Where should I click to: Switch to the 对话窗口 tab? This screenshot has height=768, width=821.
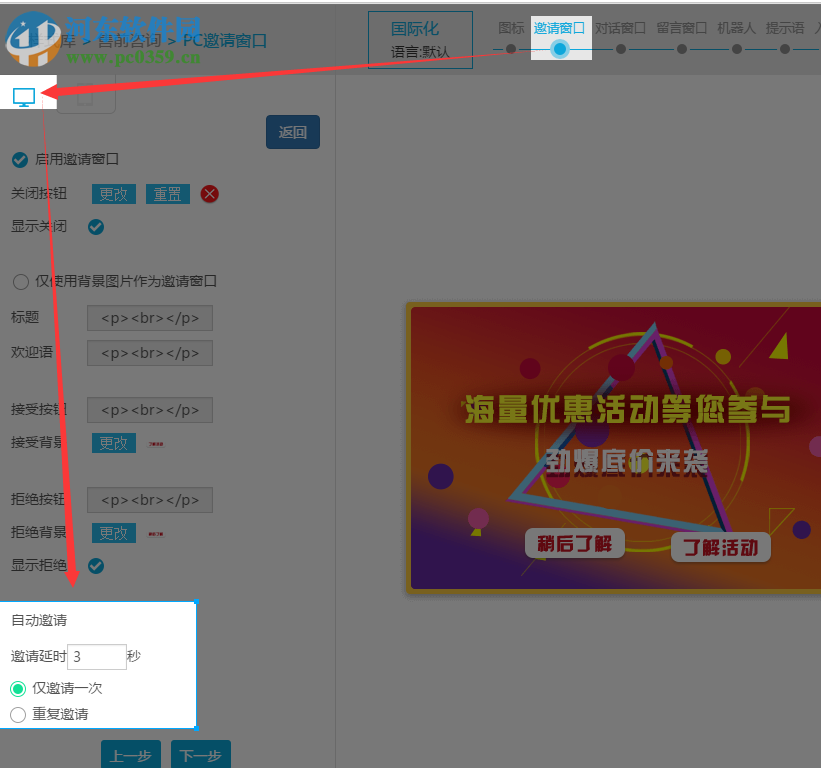coord(621,27)
